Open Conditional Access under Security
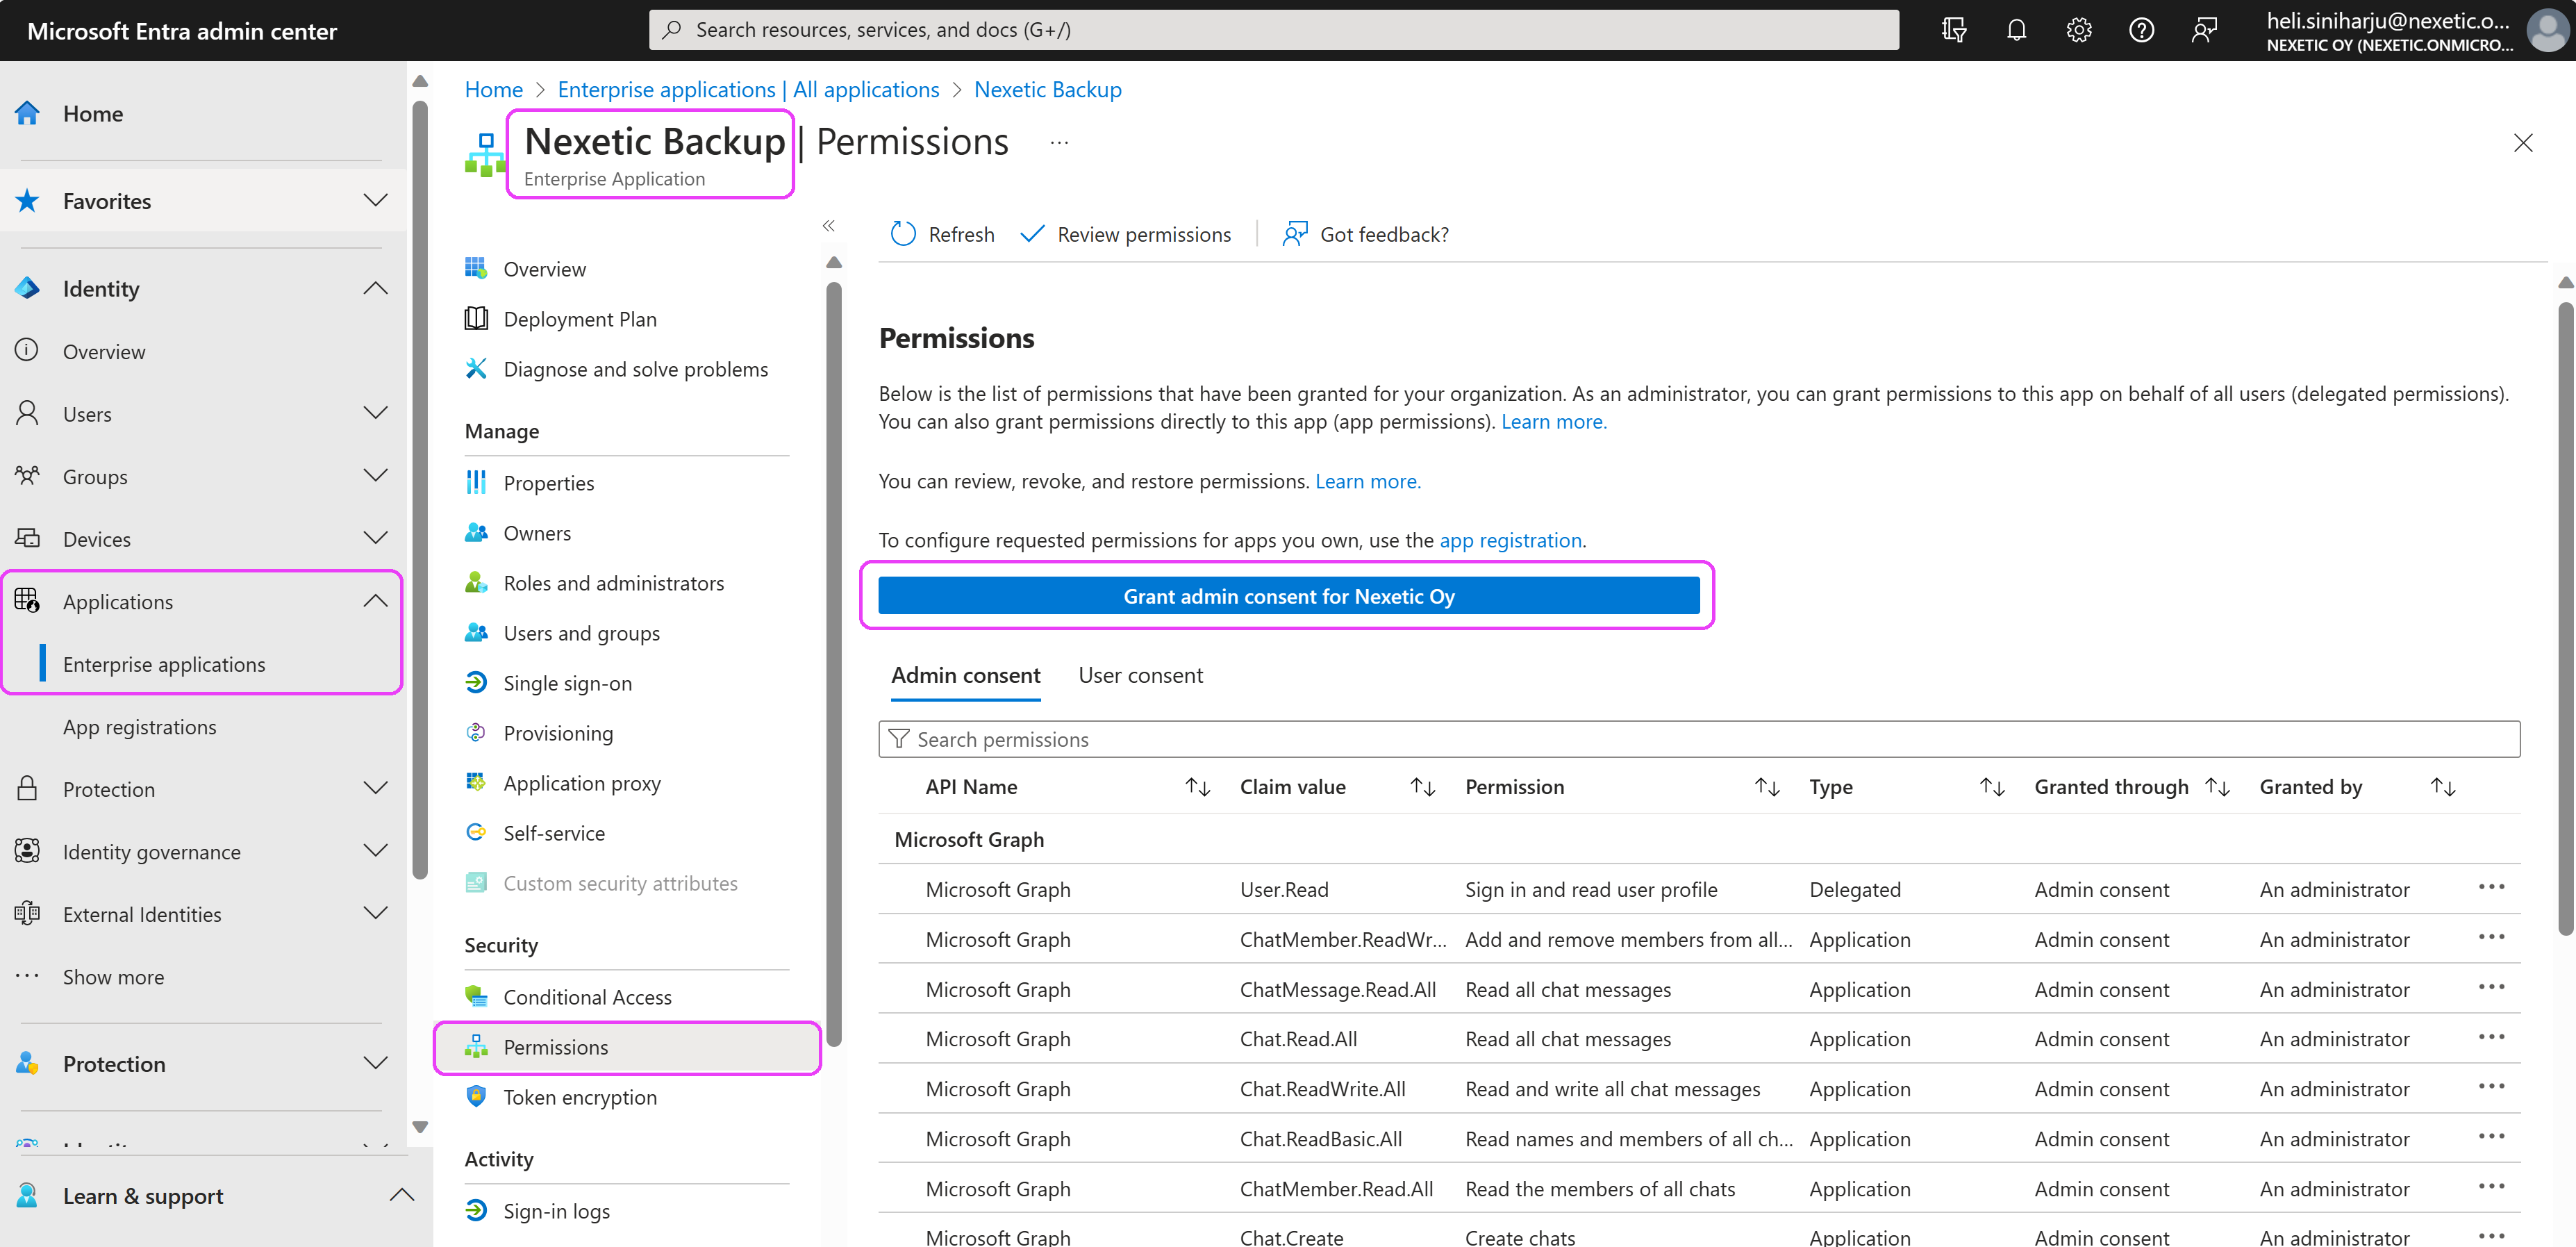The image size is (2576, 1247). tap(587, 996)
